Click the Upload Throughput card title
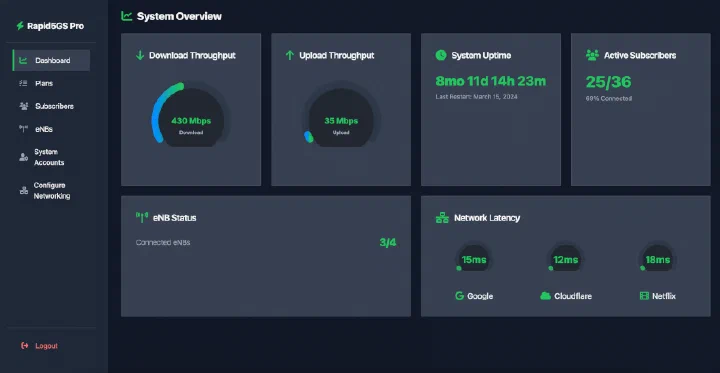This screenshot has width=720, height=373. point(337,56)
